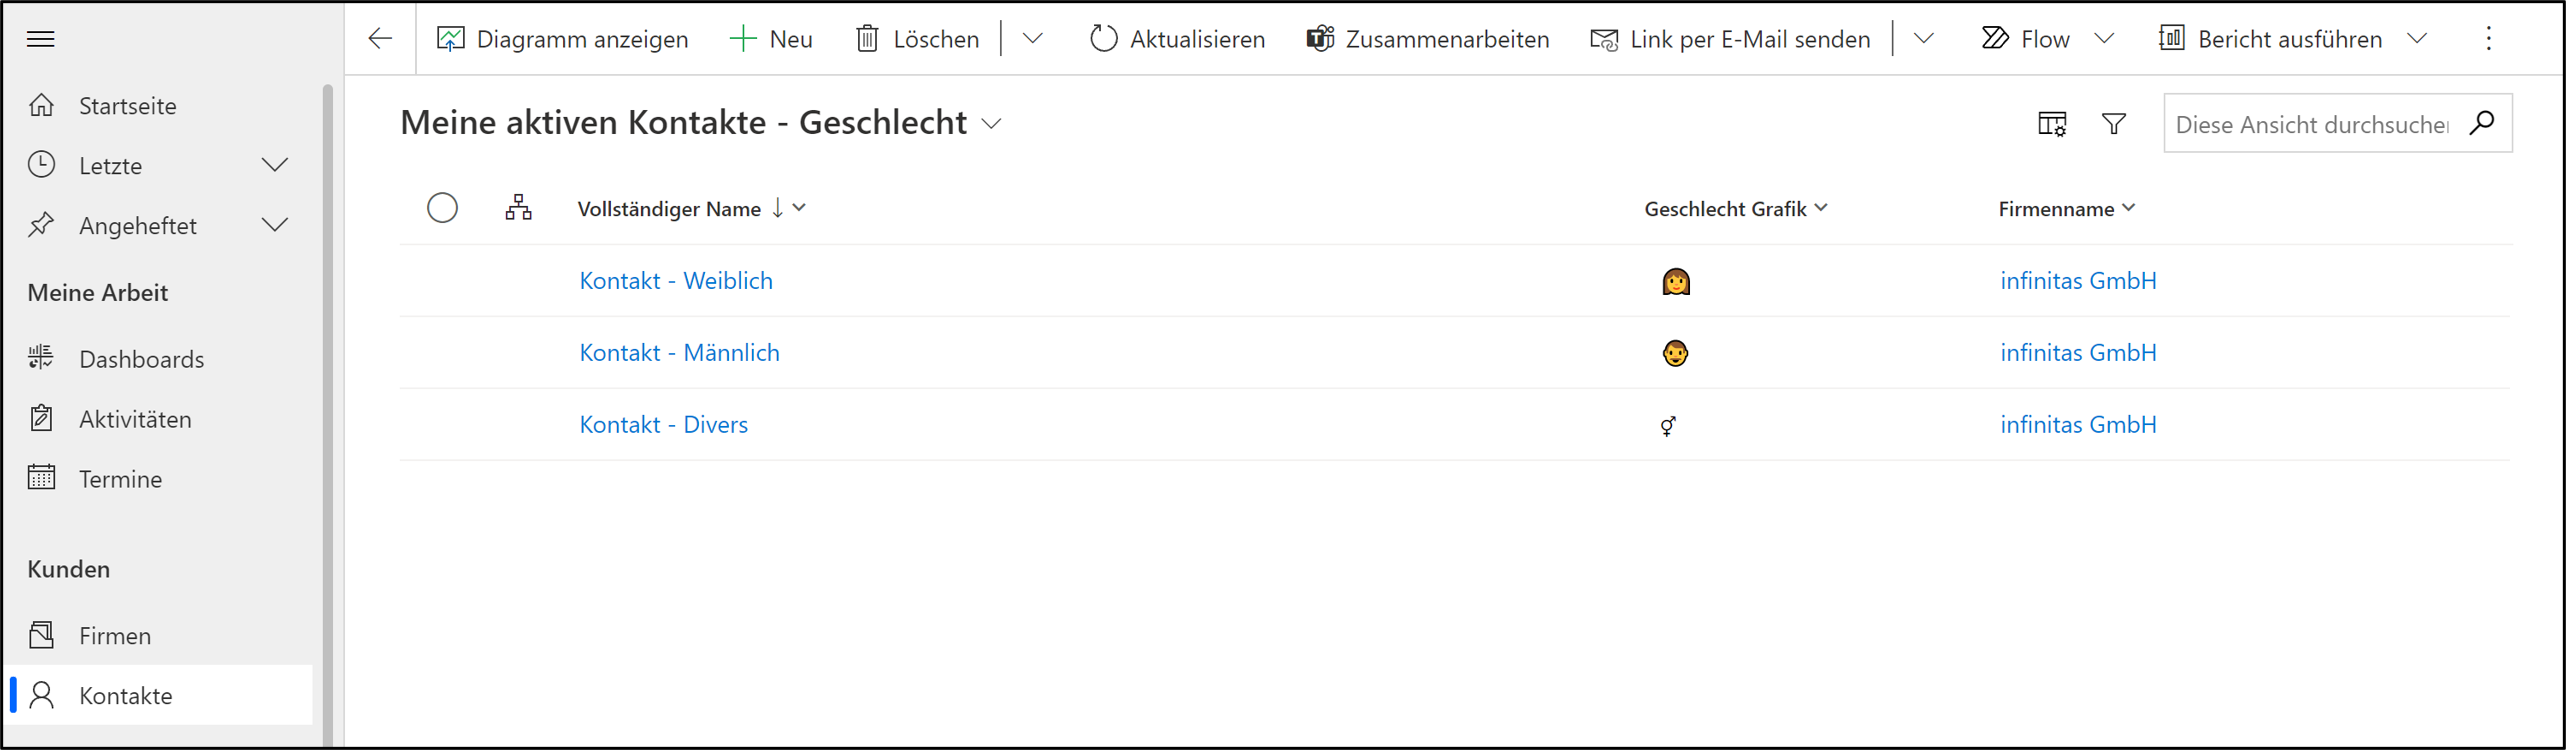Open the Kontakt - Weiblich record

[676, 281]
